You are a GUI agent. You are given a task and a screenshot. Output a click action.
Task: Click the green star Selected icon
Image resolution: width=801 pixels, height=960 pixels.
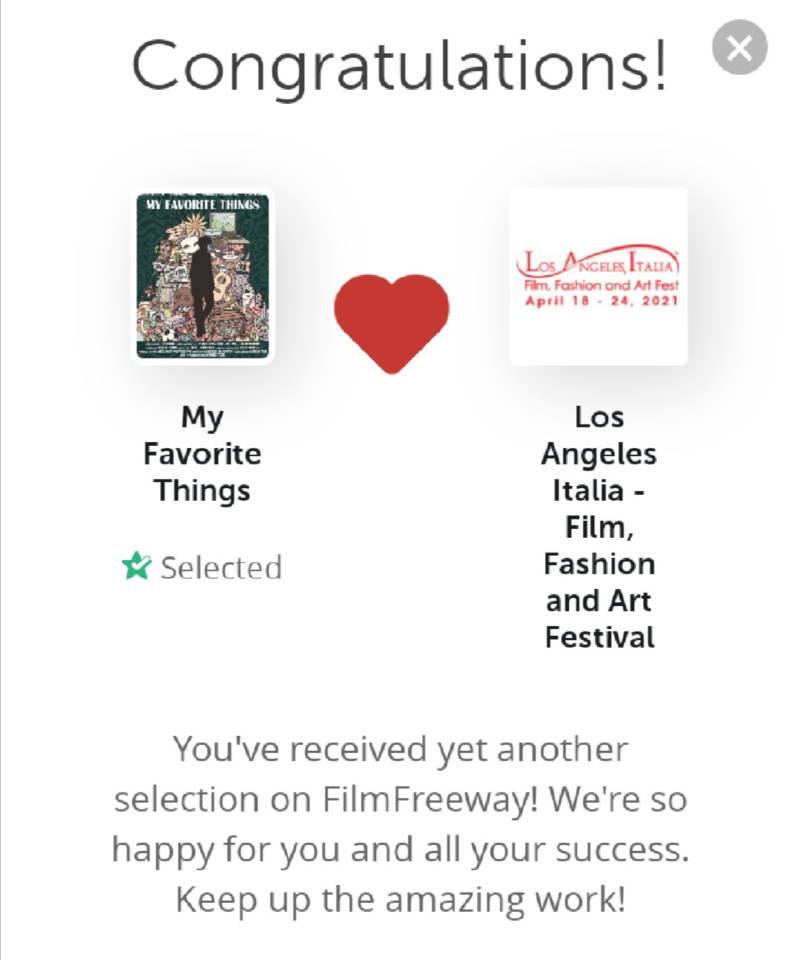(135, 568)
